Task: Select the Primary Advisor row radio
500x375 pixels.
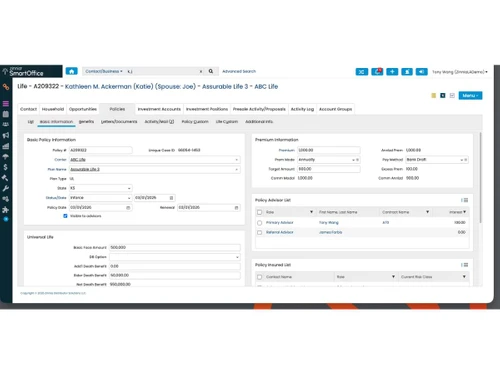Action: [x=260, y=222]
